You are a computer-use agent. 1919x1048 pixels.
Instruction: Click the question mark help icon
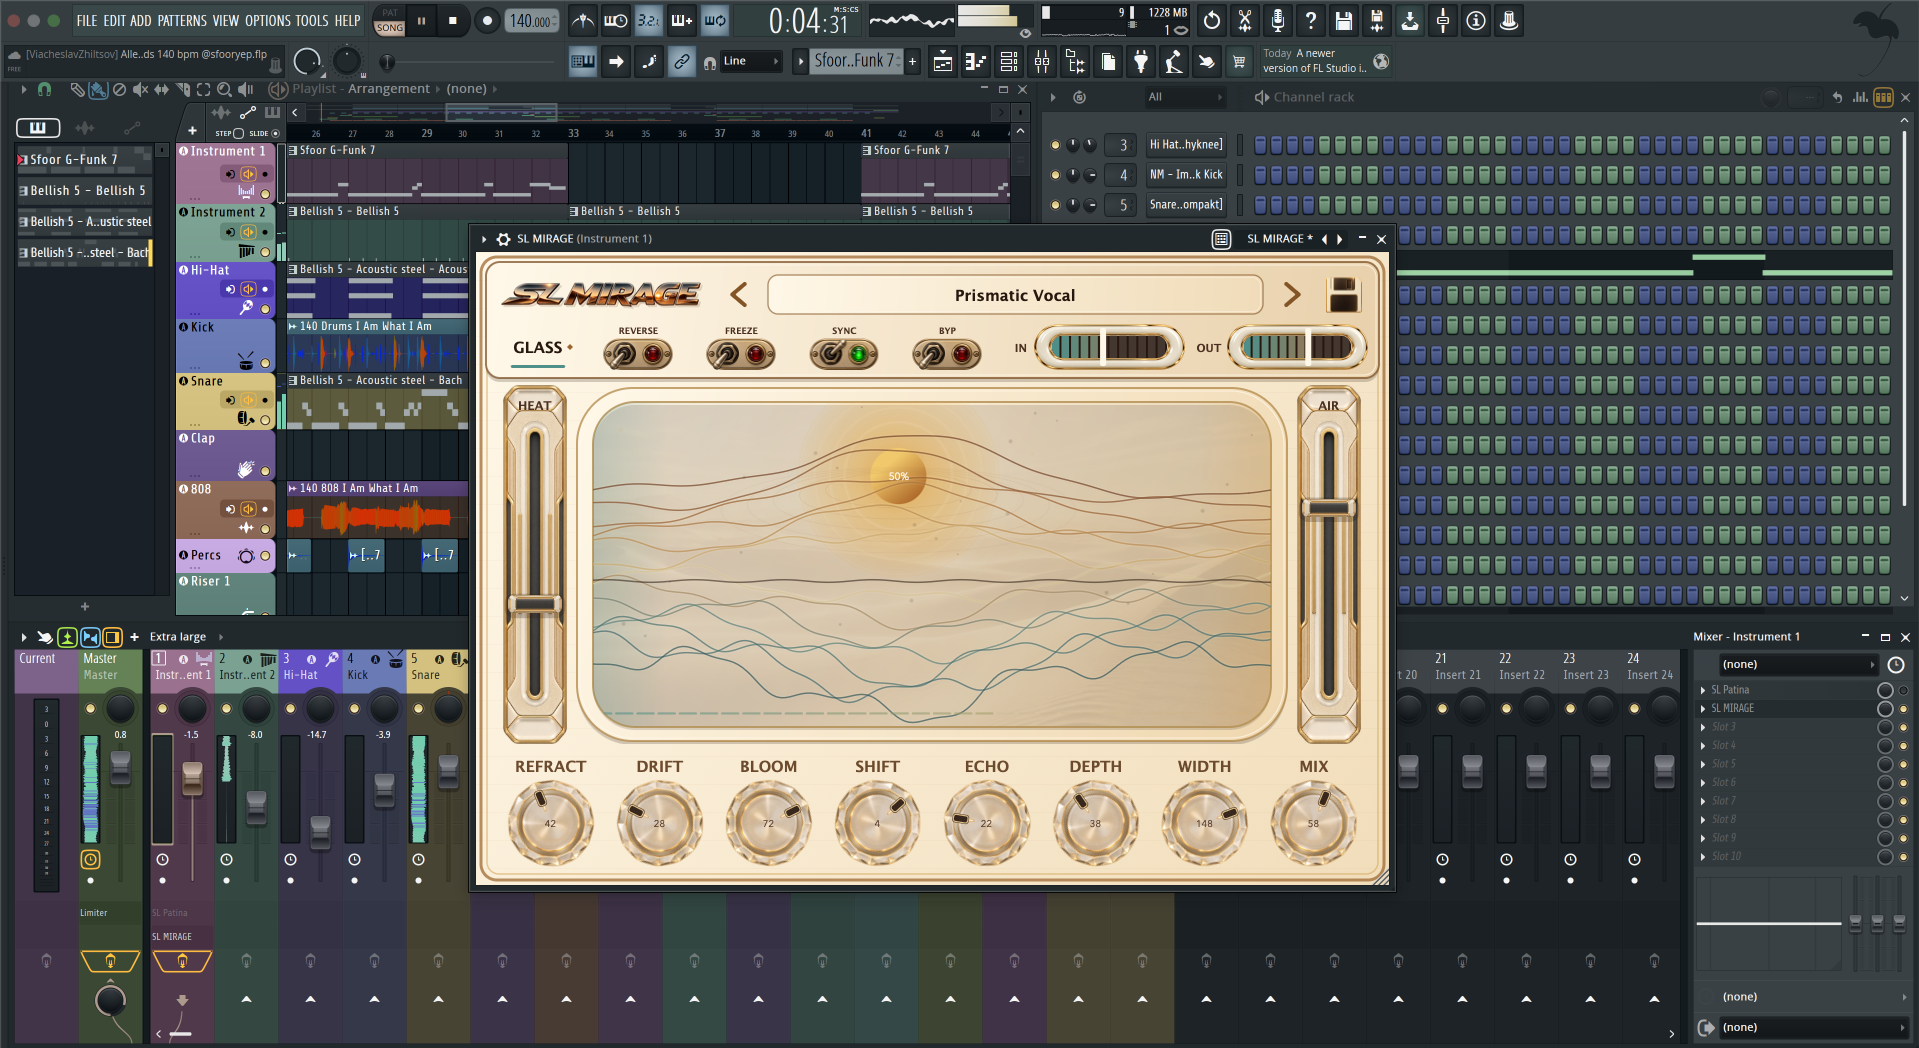point(1311,20)
